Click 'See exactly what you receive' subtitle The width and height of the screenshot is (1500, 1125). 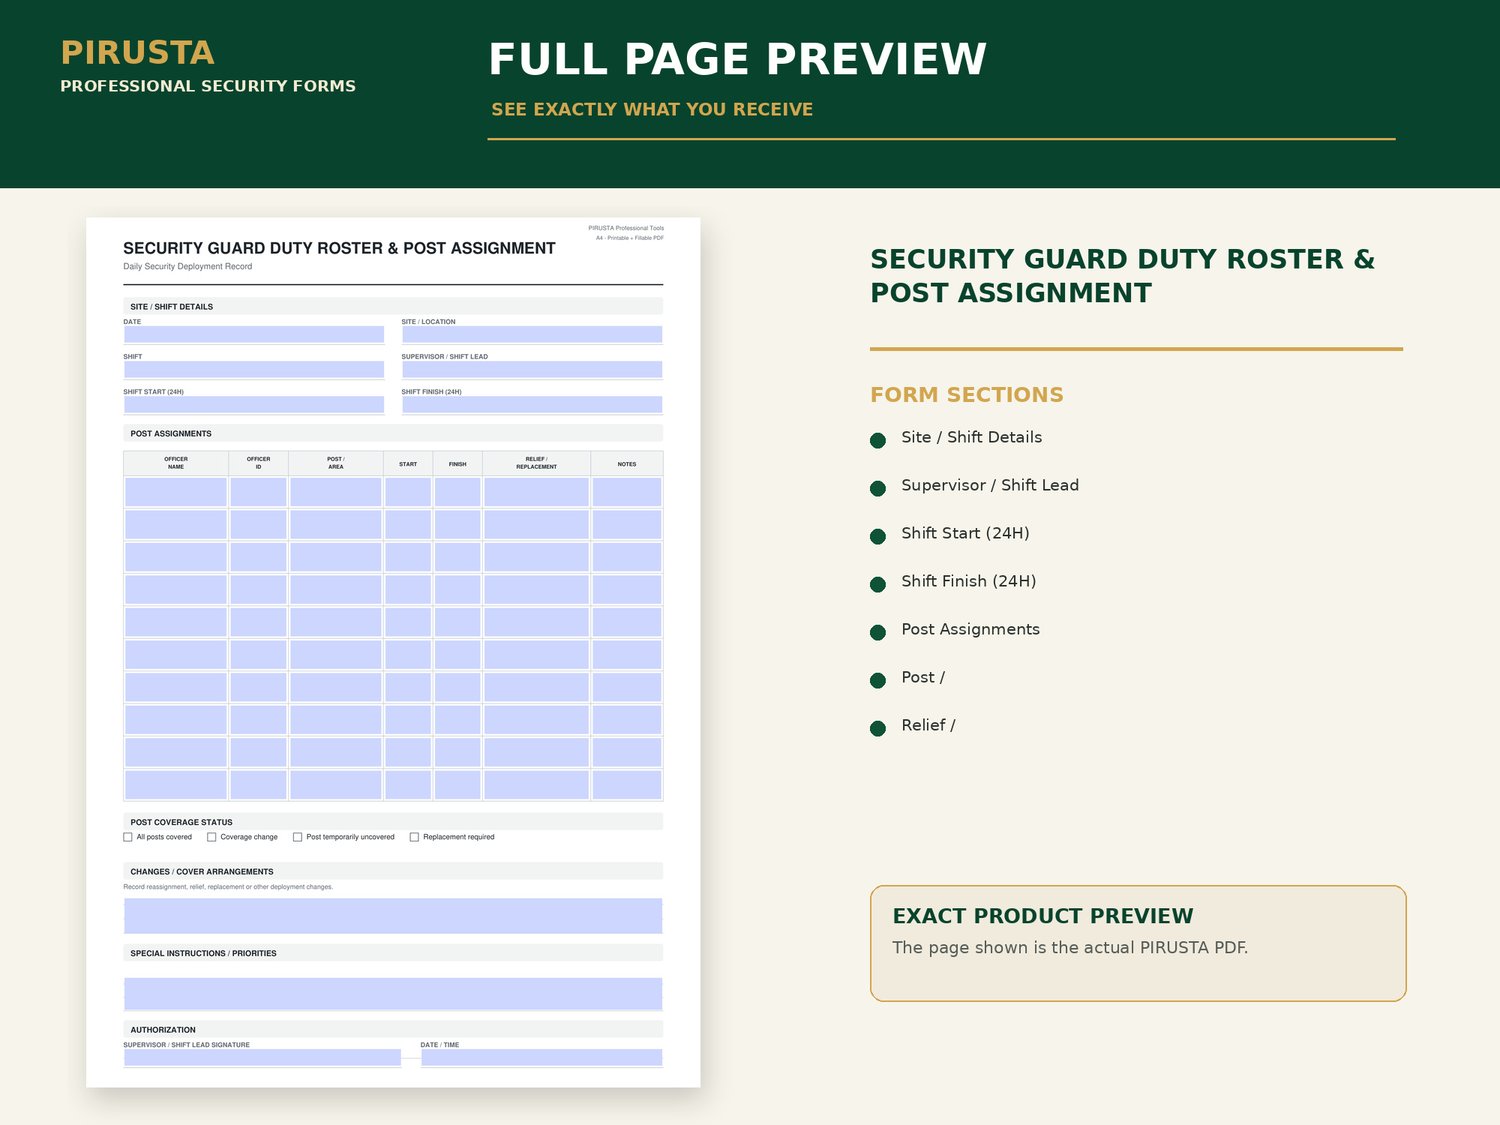point(652,109)
